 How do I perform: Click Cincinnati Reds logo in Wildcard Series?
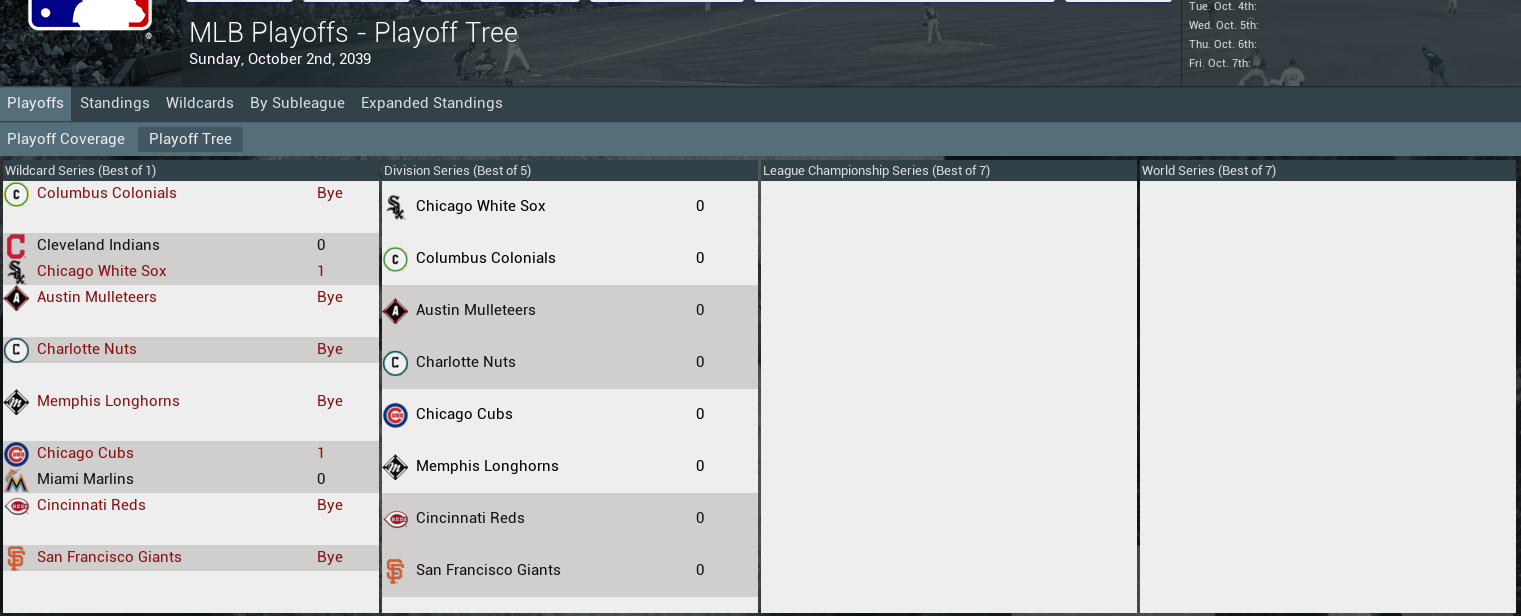click(16, 506)
